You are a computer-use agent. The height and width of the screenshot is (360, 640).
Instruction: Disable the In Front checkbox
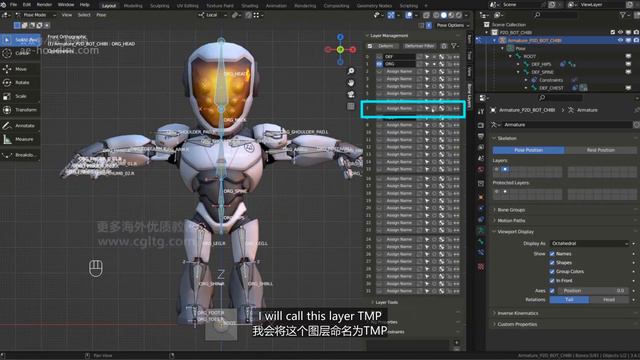pyautogui.click(x=552, y=281)
